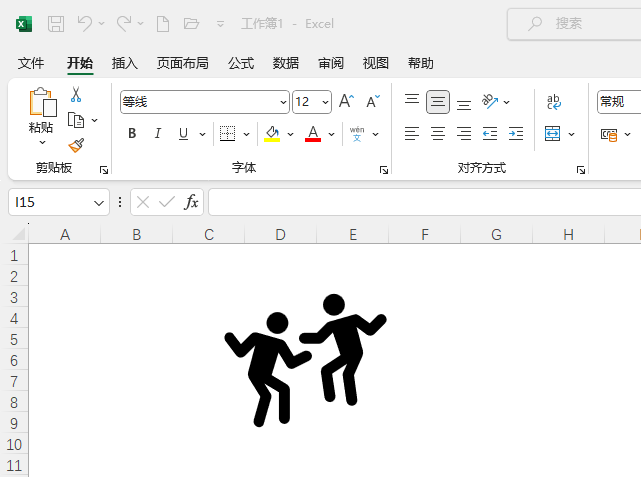Toggle italic formatting

(158, 134)
